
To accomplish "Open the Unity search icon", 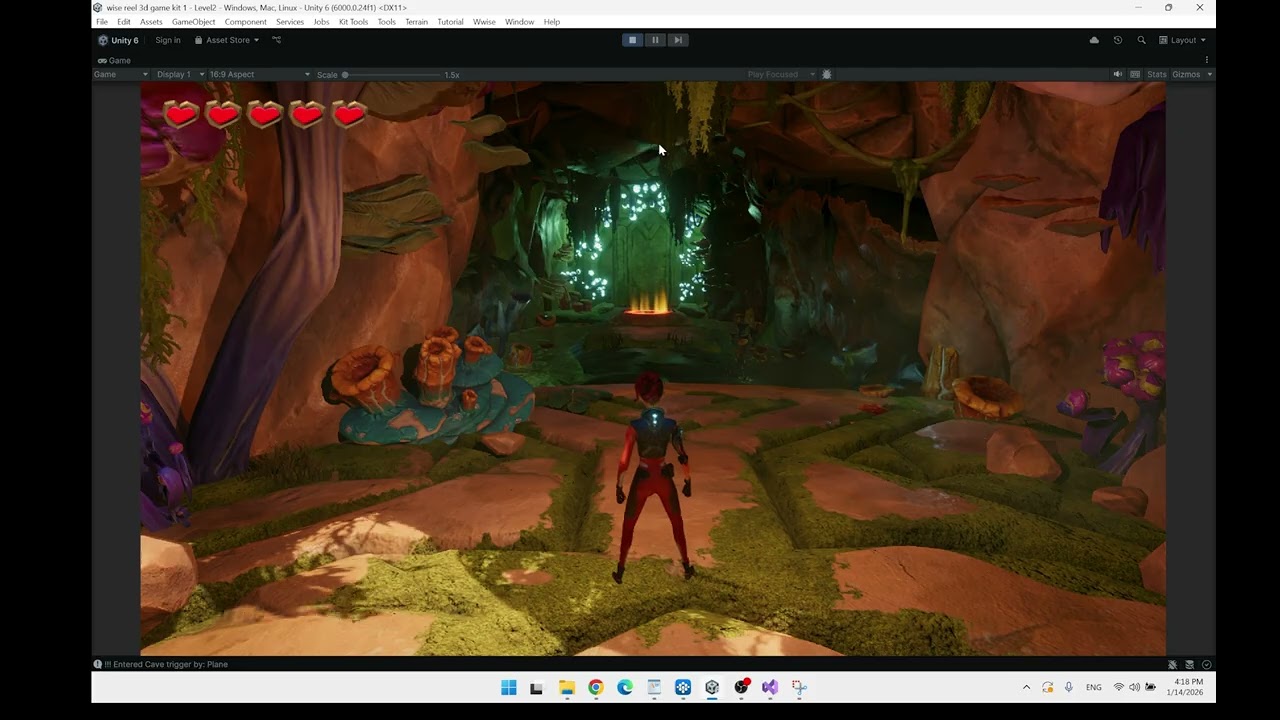I will click(1141, 40).
